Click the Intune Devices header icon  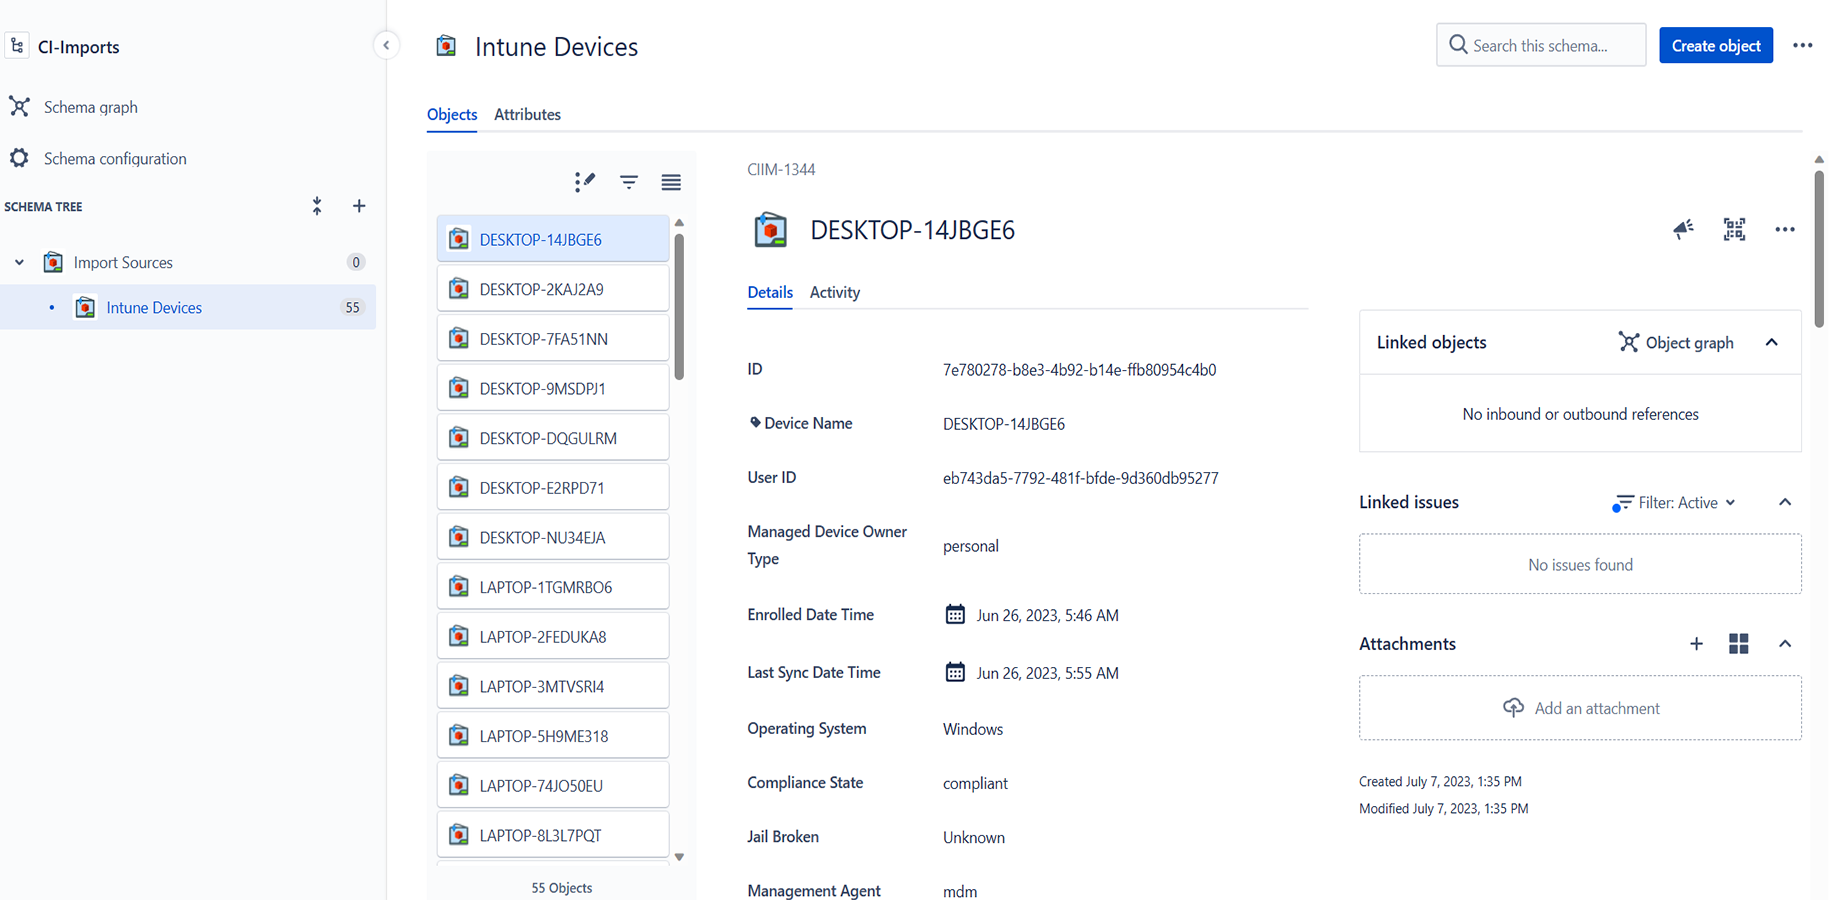click(x=446, y=46)
